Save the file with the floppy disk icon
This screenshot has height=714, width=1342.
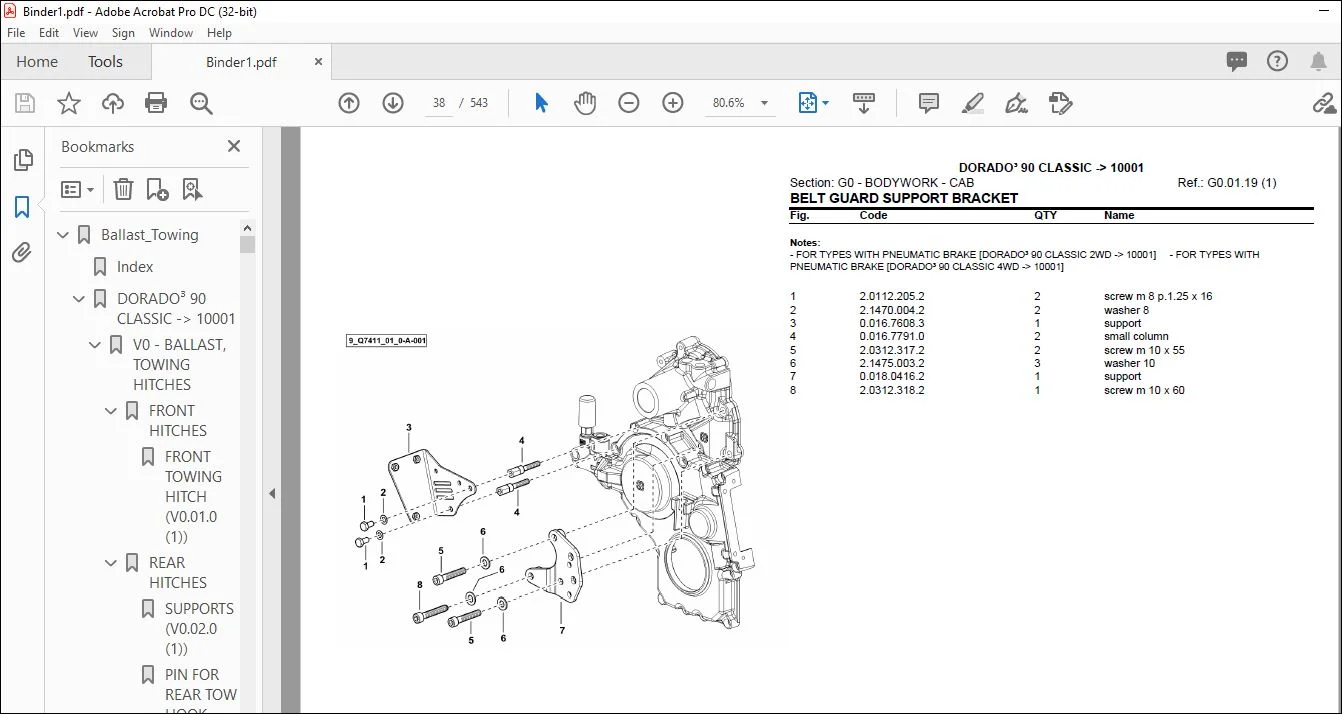(x=25, y=103)
